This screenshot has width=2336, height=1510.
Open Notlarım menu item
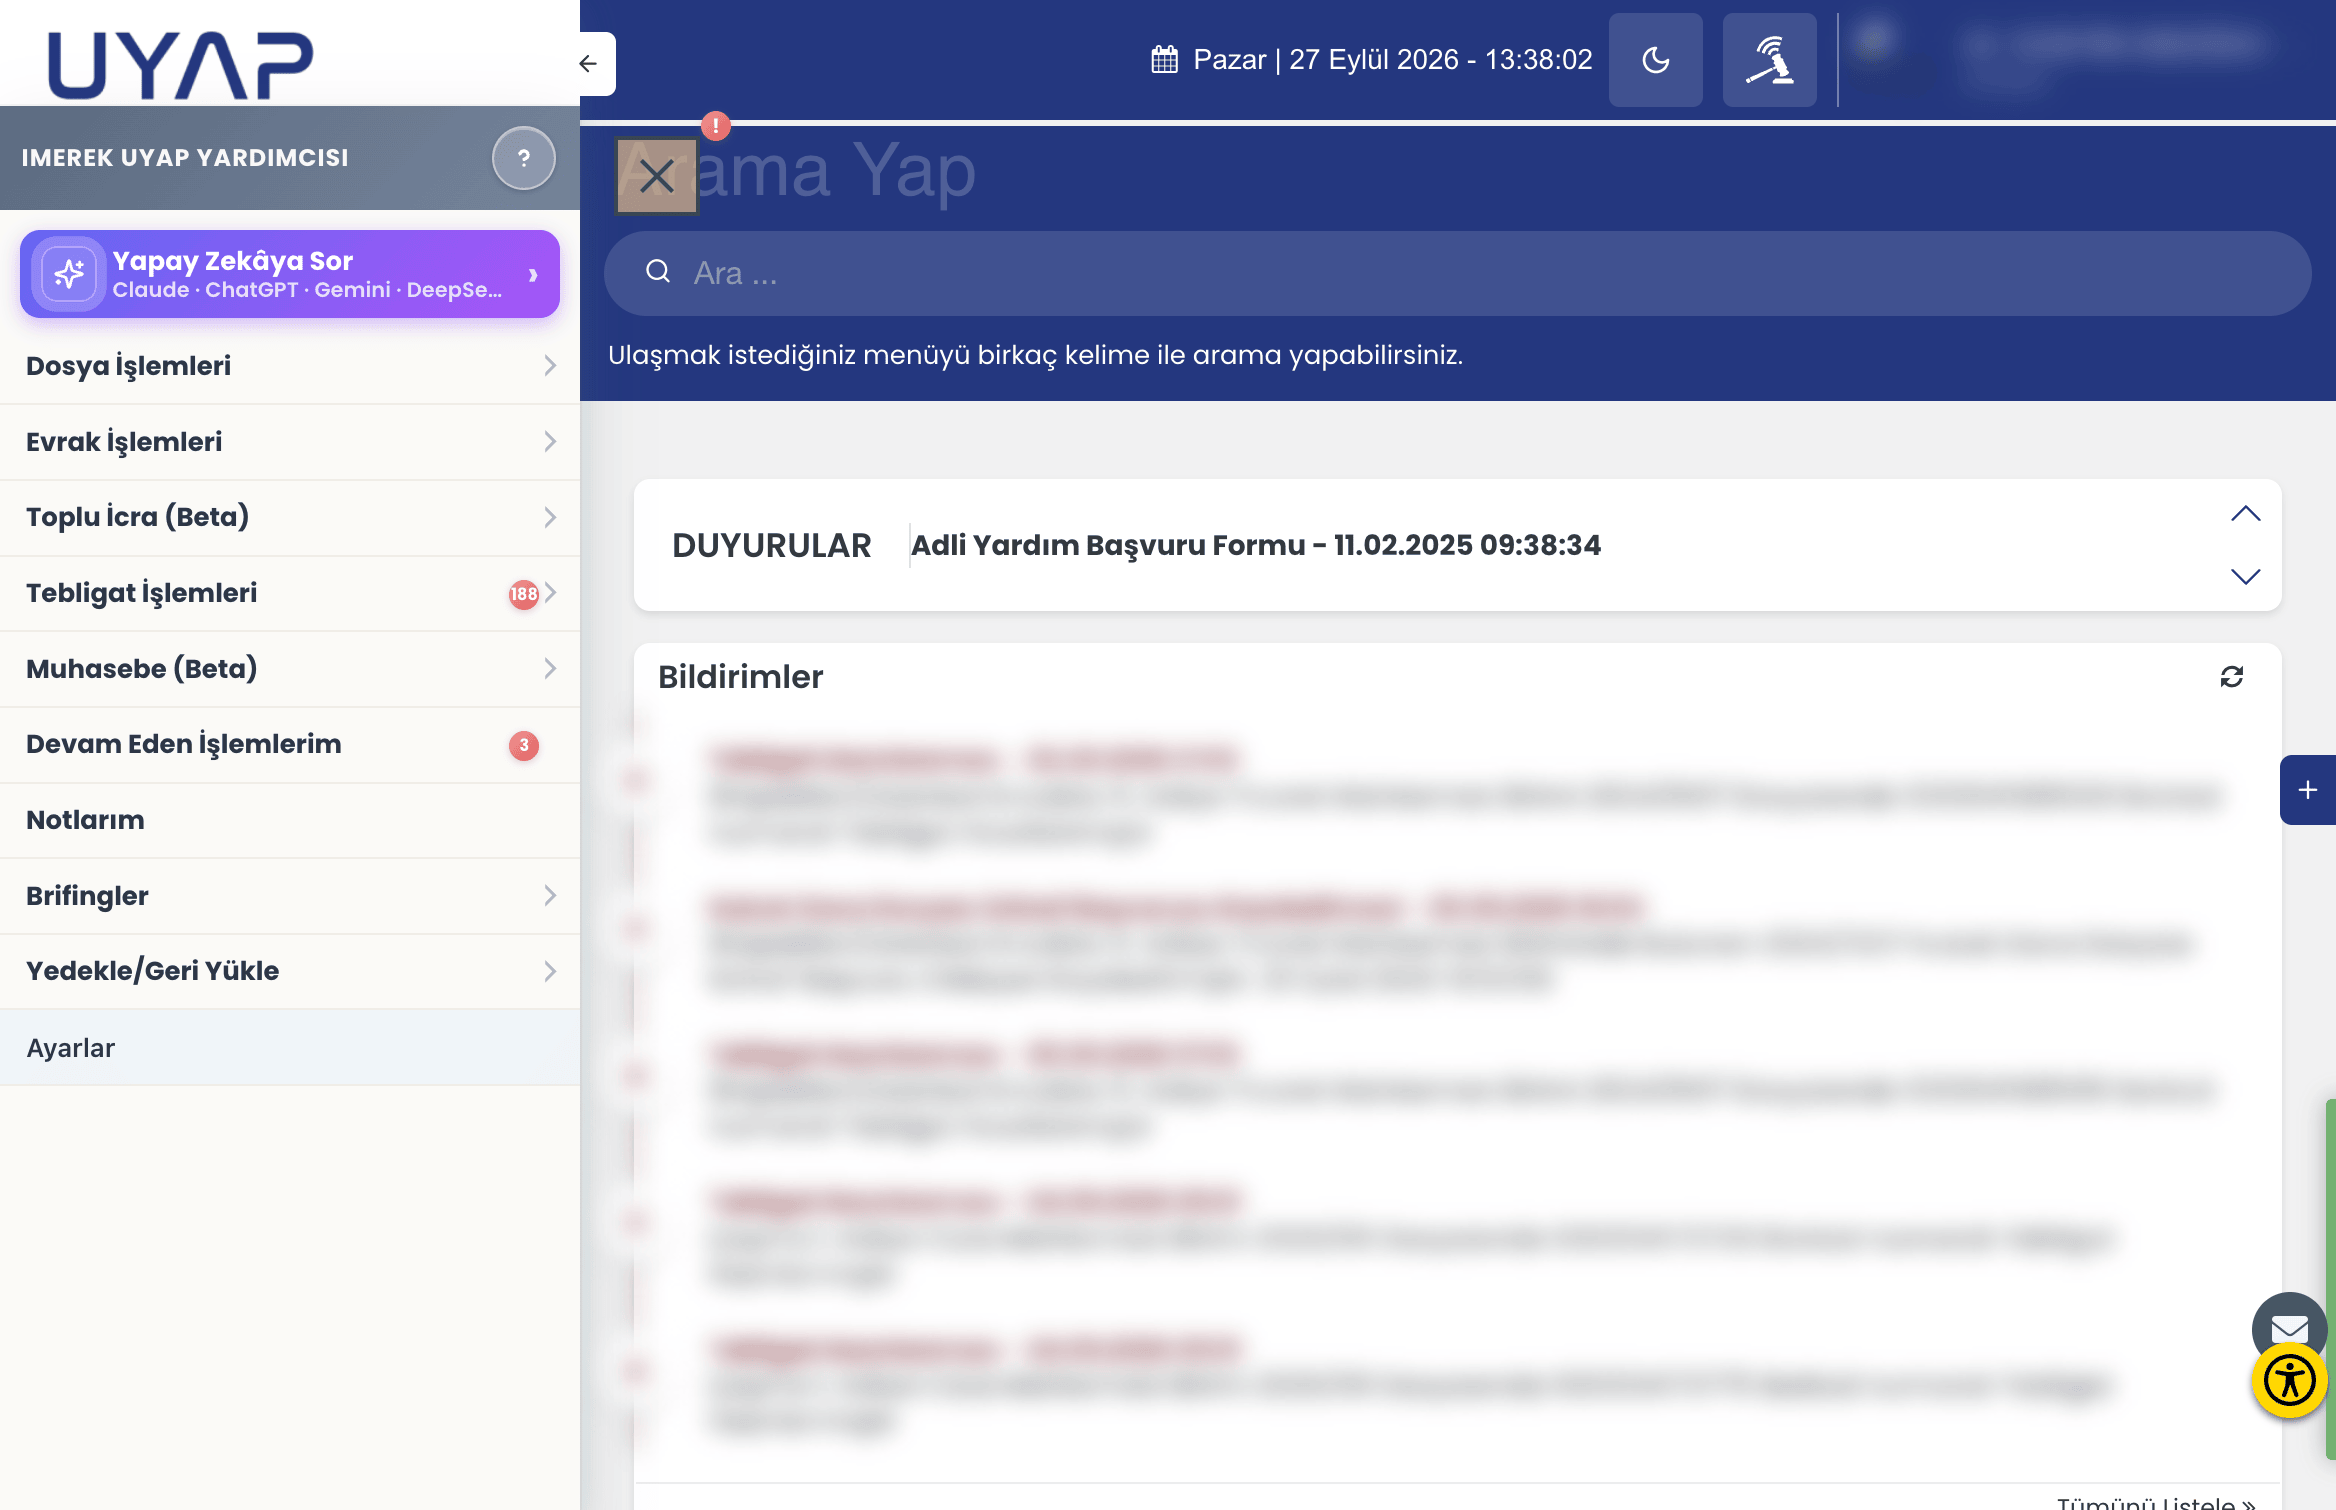tap(290, 820)
